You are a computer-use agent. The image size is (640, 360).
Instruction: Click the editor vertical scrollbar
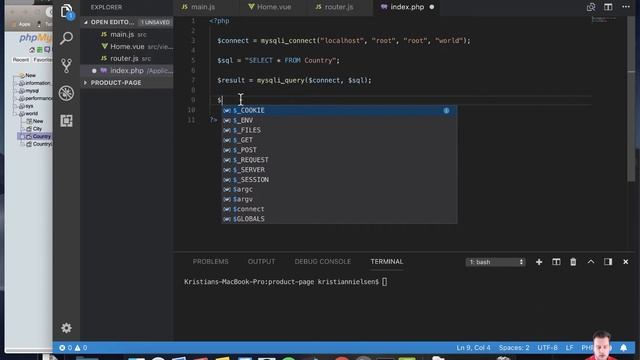[631, 98]
